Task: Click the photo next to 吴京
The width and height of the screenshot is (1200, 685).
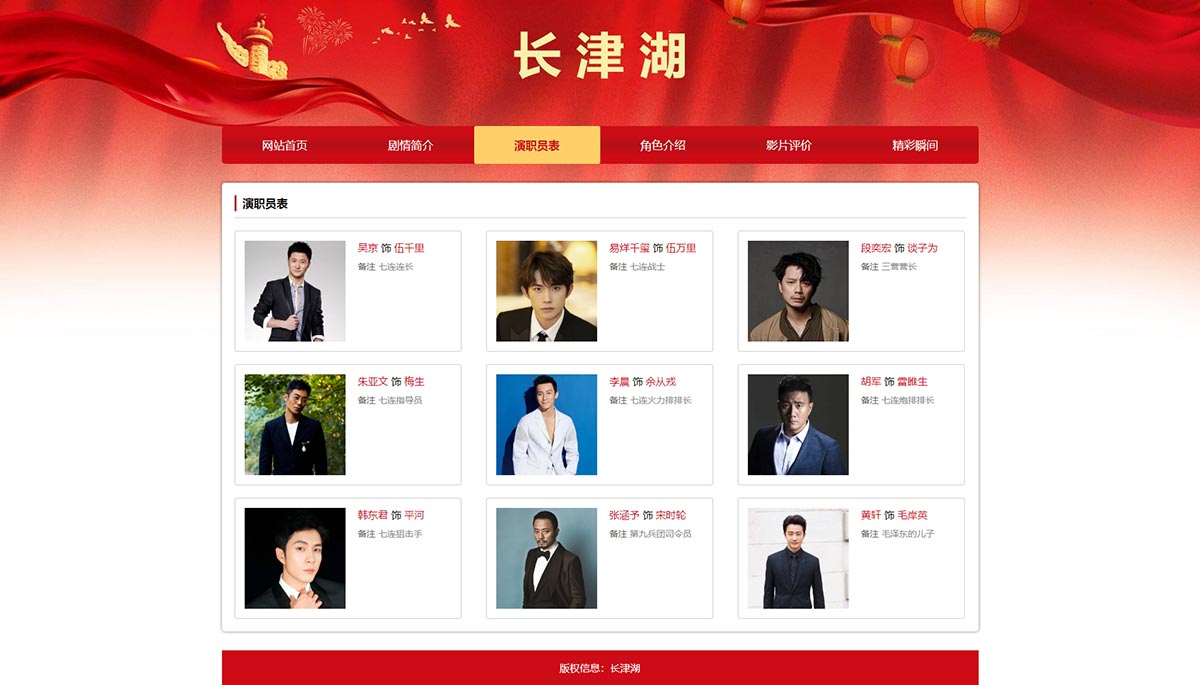Action: click(x=295, y=291)
